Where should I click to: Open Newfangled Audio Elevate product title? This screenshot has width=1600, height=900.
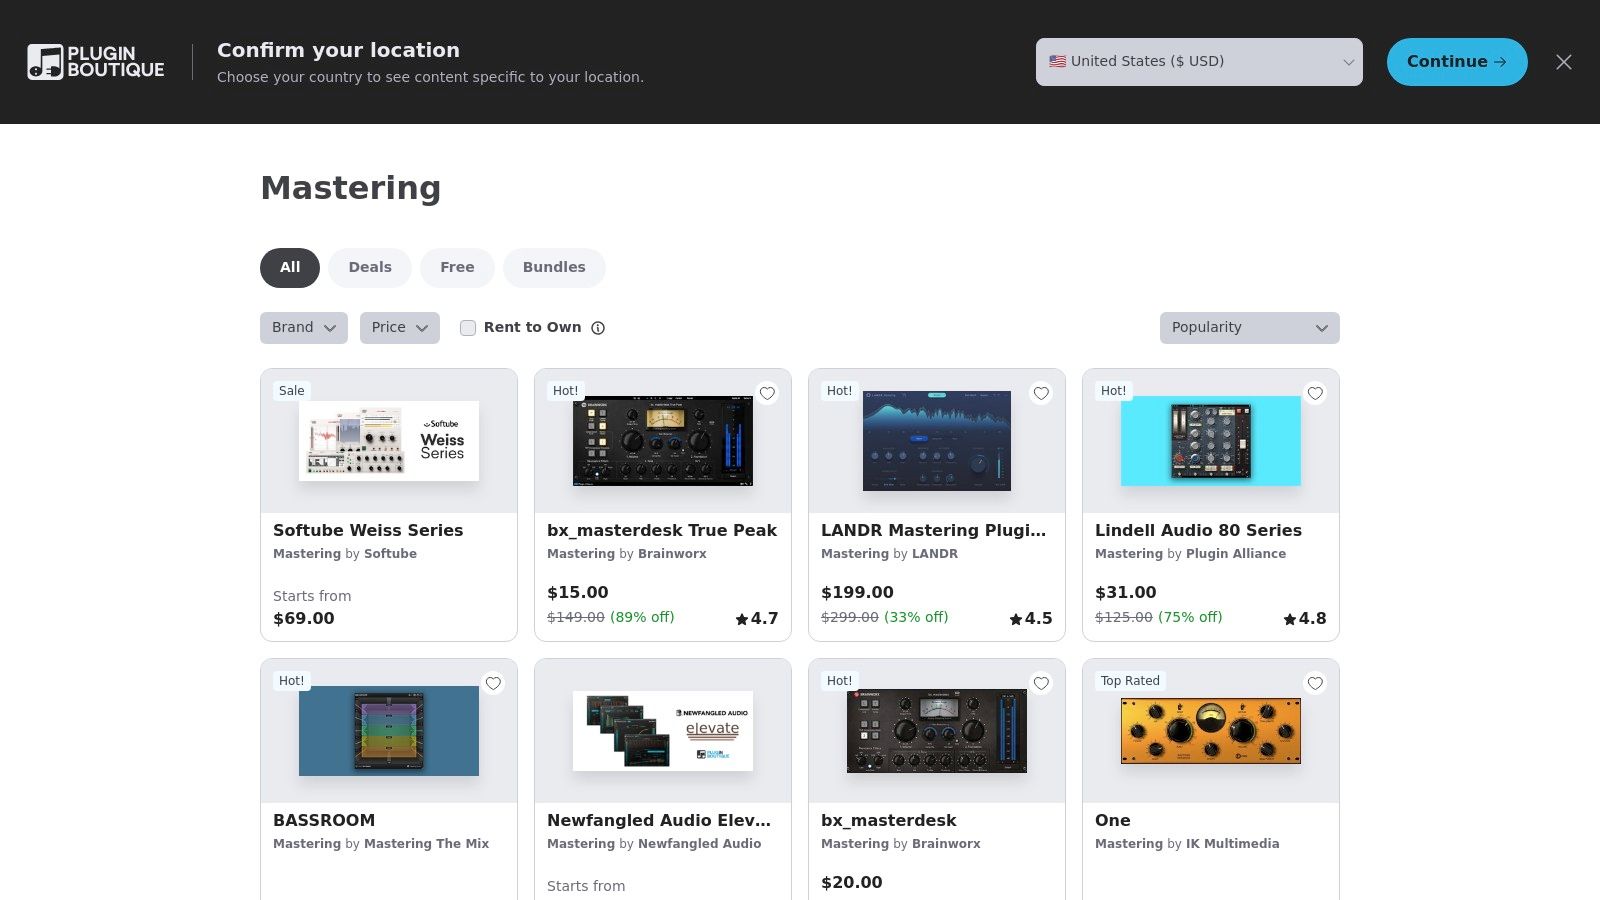click(659, 820)
